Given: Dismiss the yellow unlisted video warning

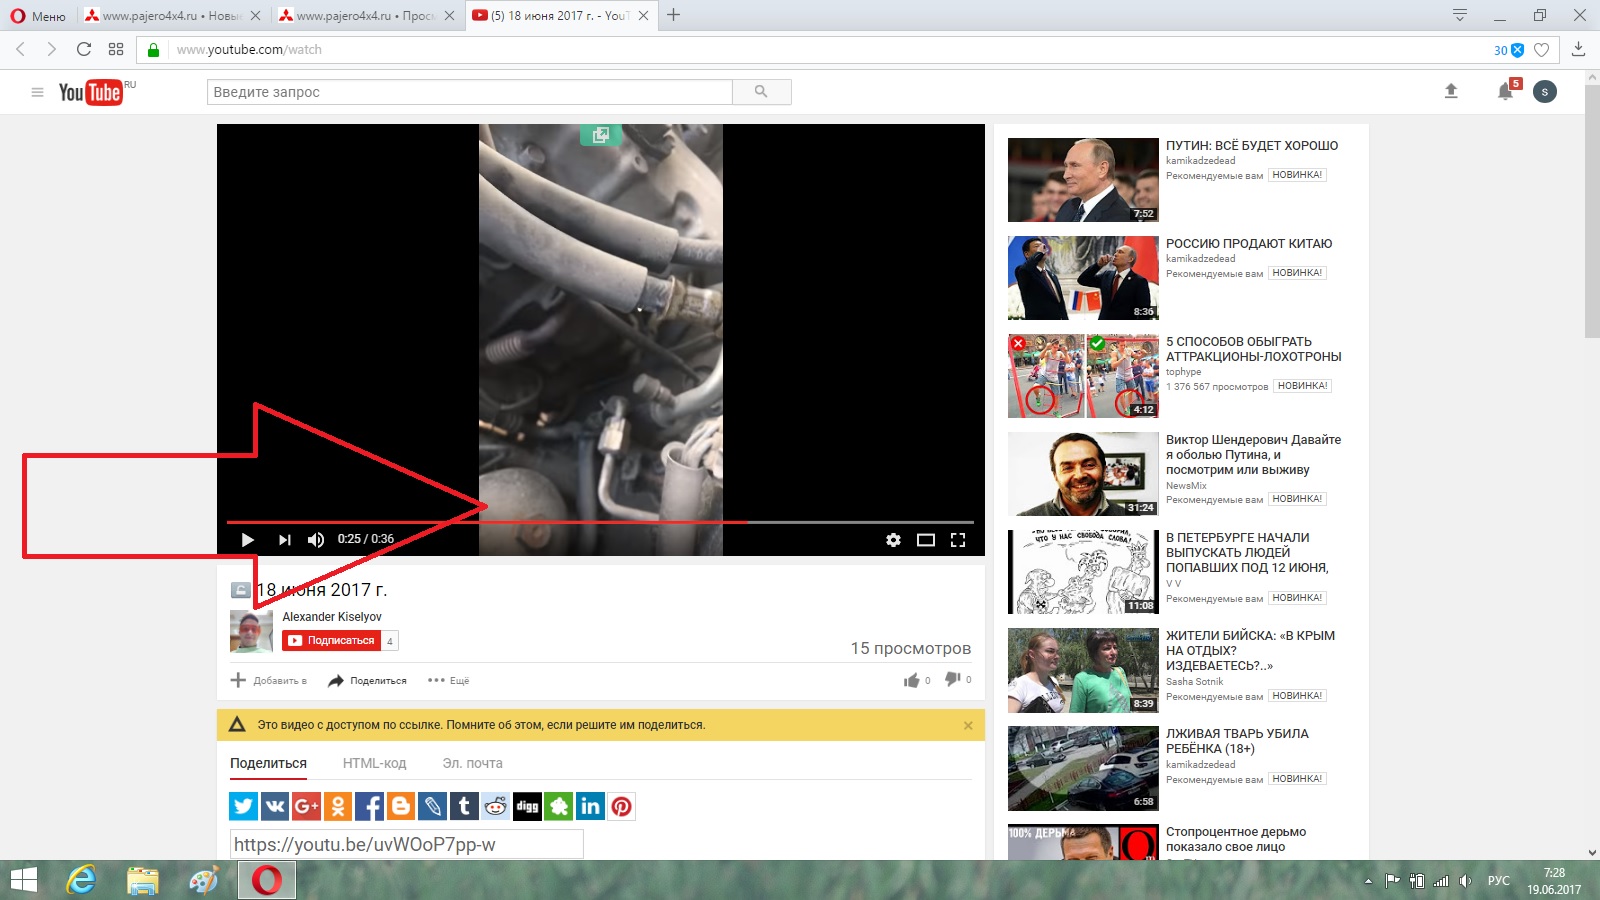Looking at the screenshot, I should [x=968, y=725].
